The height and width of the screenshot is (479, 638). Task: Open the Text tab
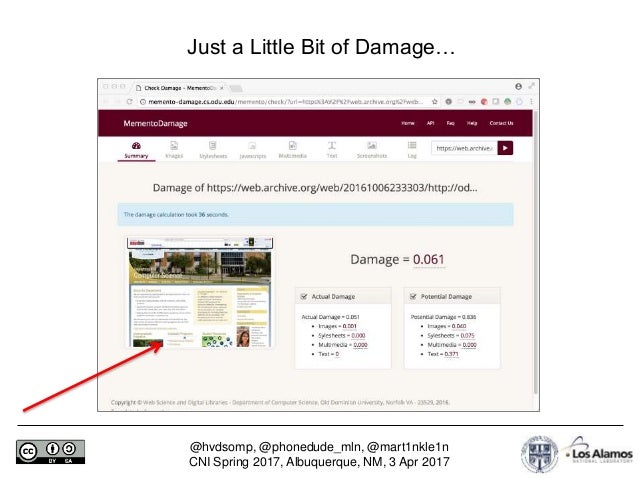click(332, 150)
